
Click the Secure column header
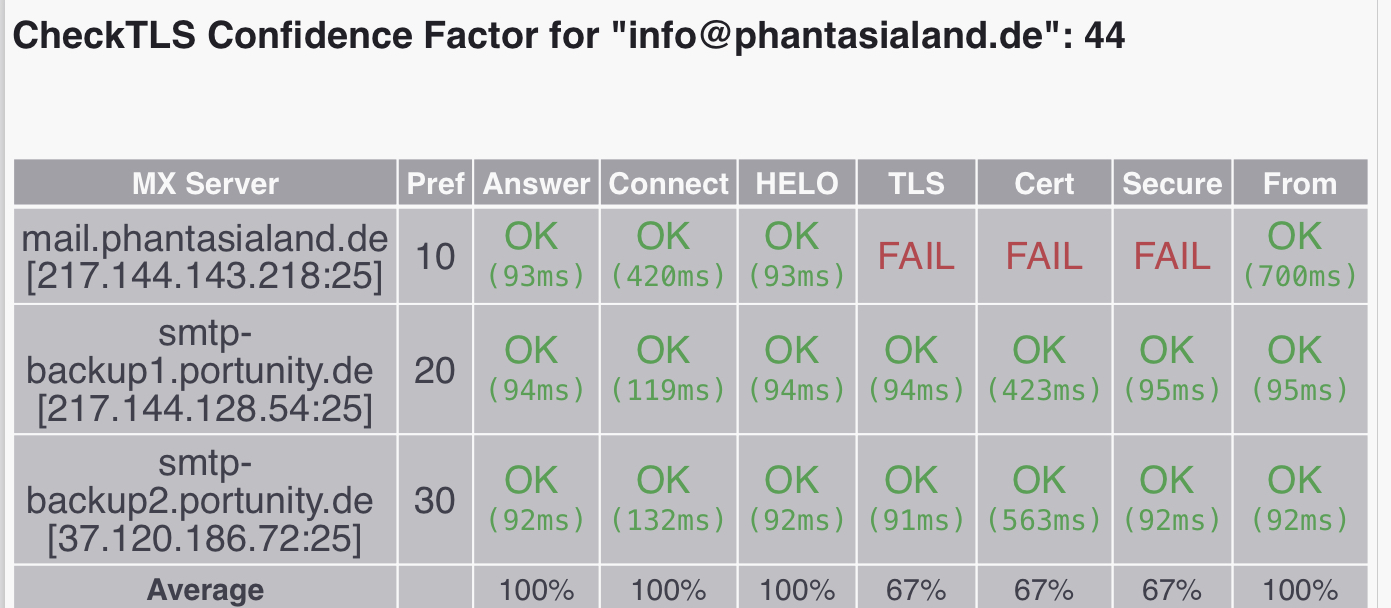pos(1172,183)
